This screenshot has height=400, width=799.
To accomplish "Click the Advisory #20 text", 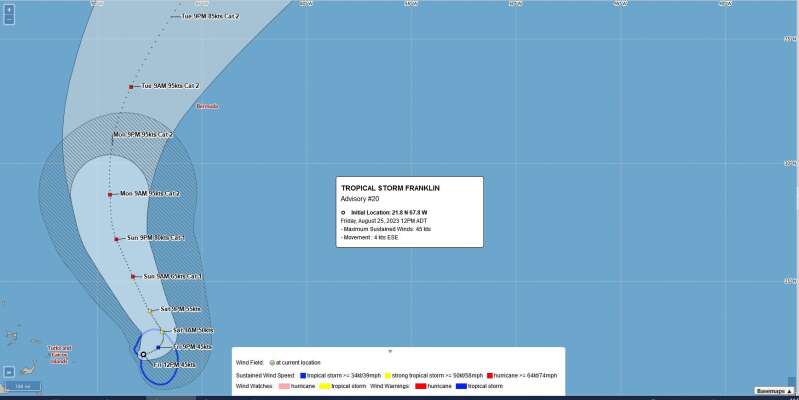I will 360,199.
